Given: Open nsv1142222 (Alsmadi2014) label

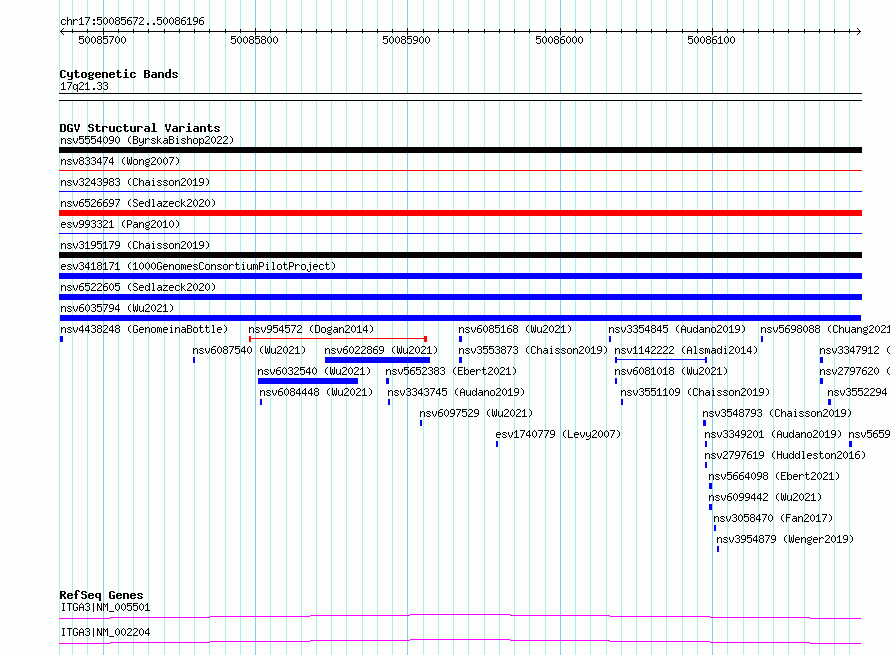Looking at the screenshot, I should [x=686, y=350].
